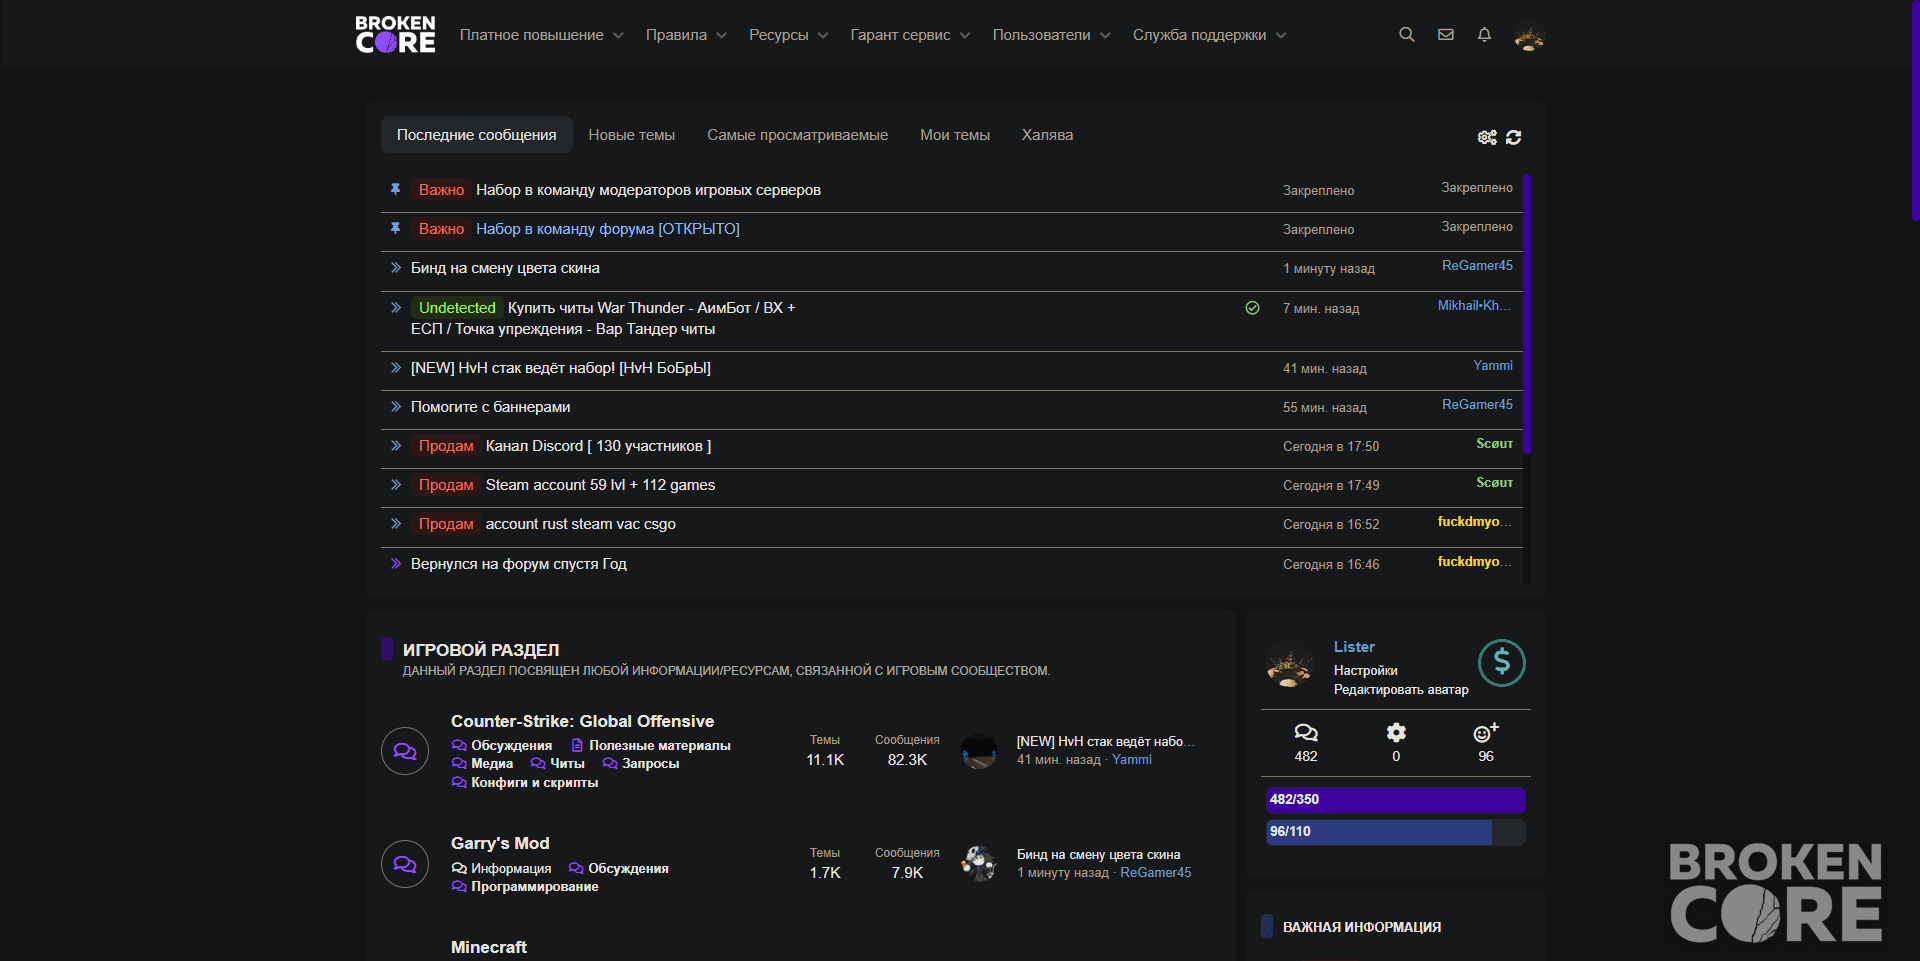The height and width of the screenshot is (961, 1920).
Task: Open Конфиги и скрипты subforum
Action: (x=534, y=782)
